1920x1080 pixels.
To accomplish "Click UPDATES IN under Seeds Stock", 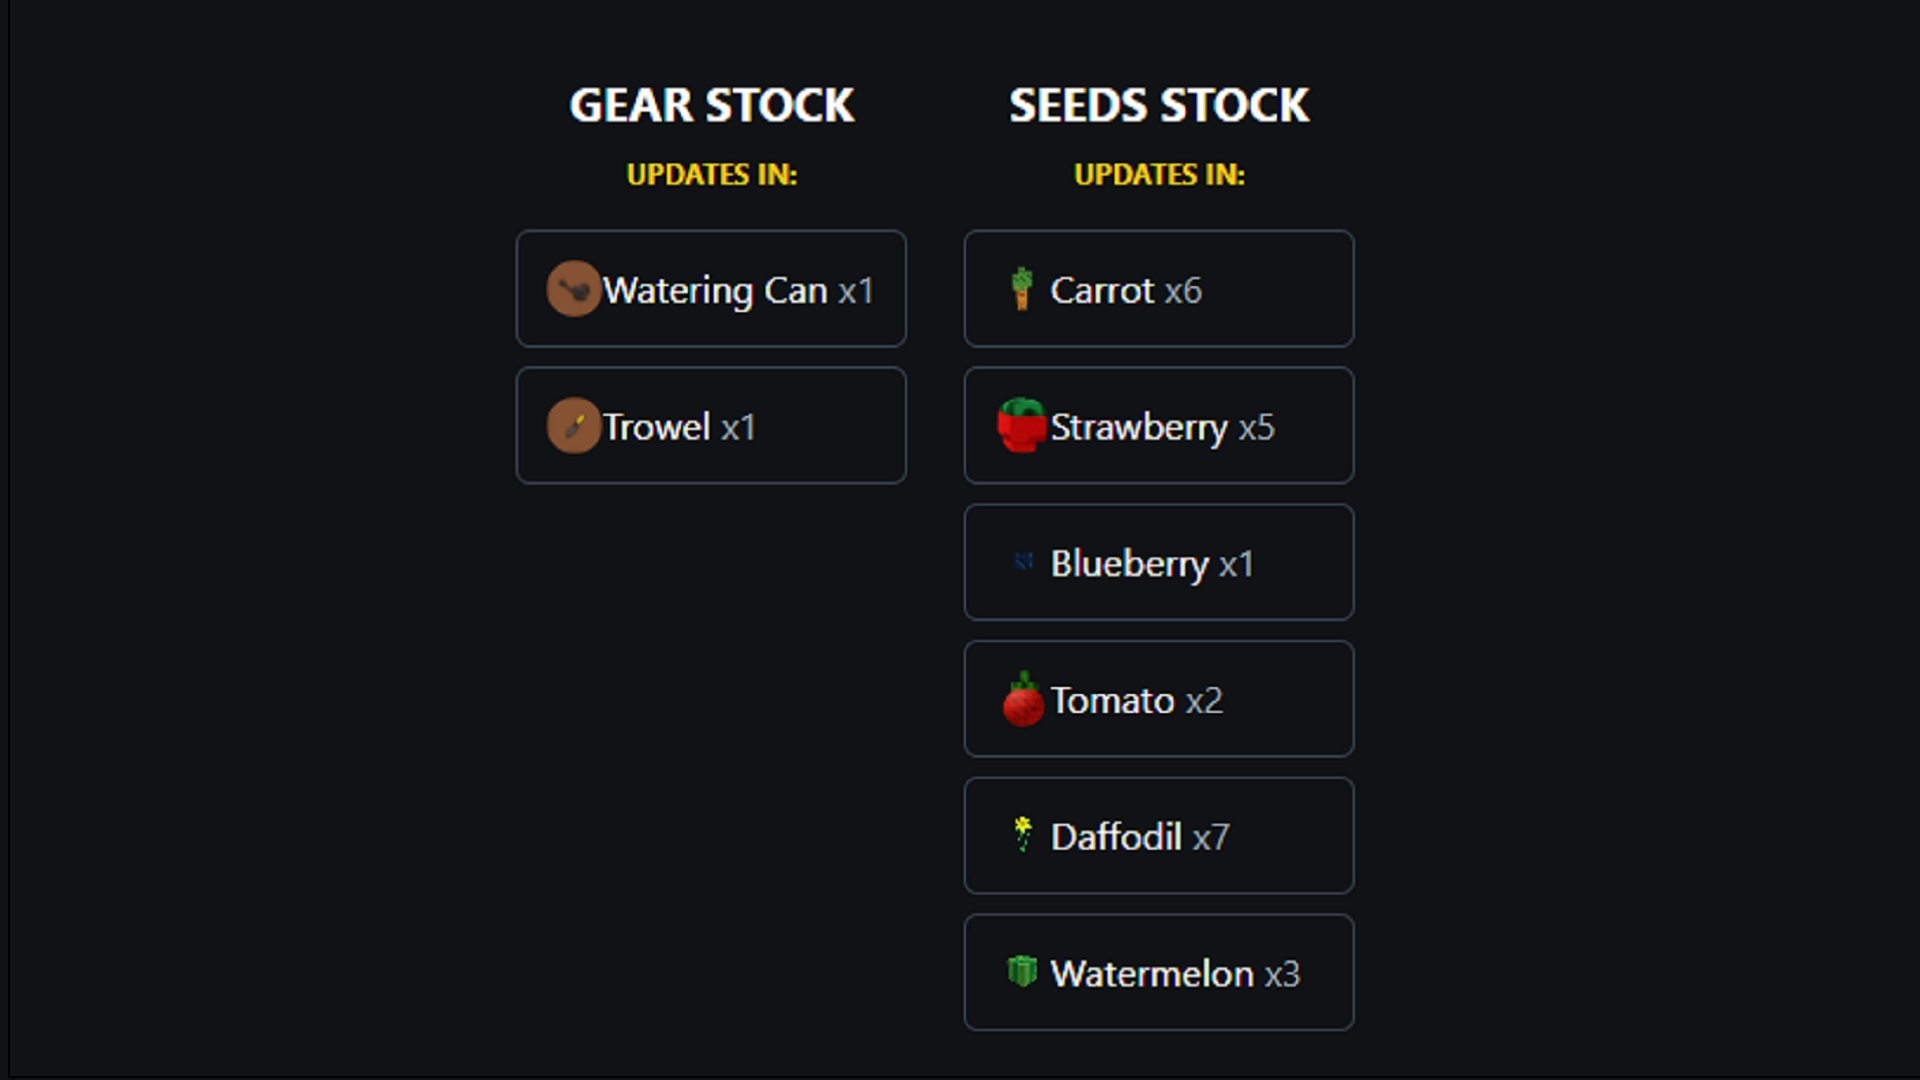I will pos(1159,174).
